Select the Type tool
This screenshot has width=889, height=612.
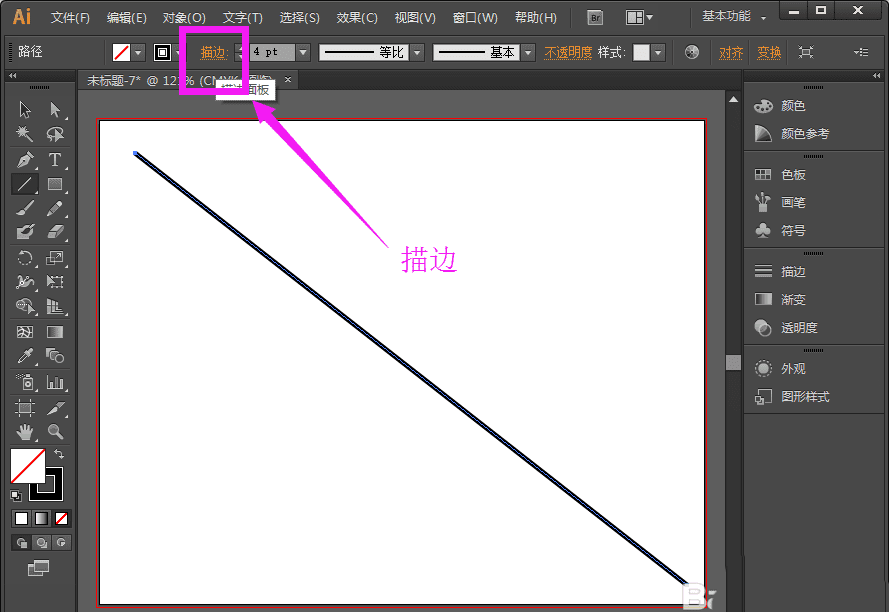tap(55, 159)
